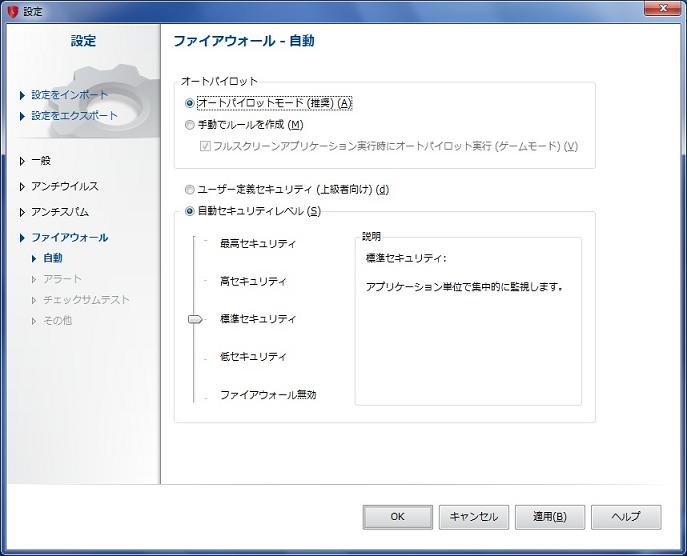This screenshot has height=556, width=687.
Task: Expand the 一般 section arrow
Action: coord(22,161)
